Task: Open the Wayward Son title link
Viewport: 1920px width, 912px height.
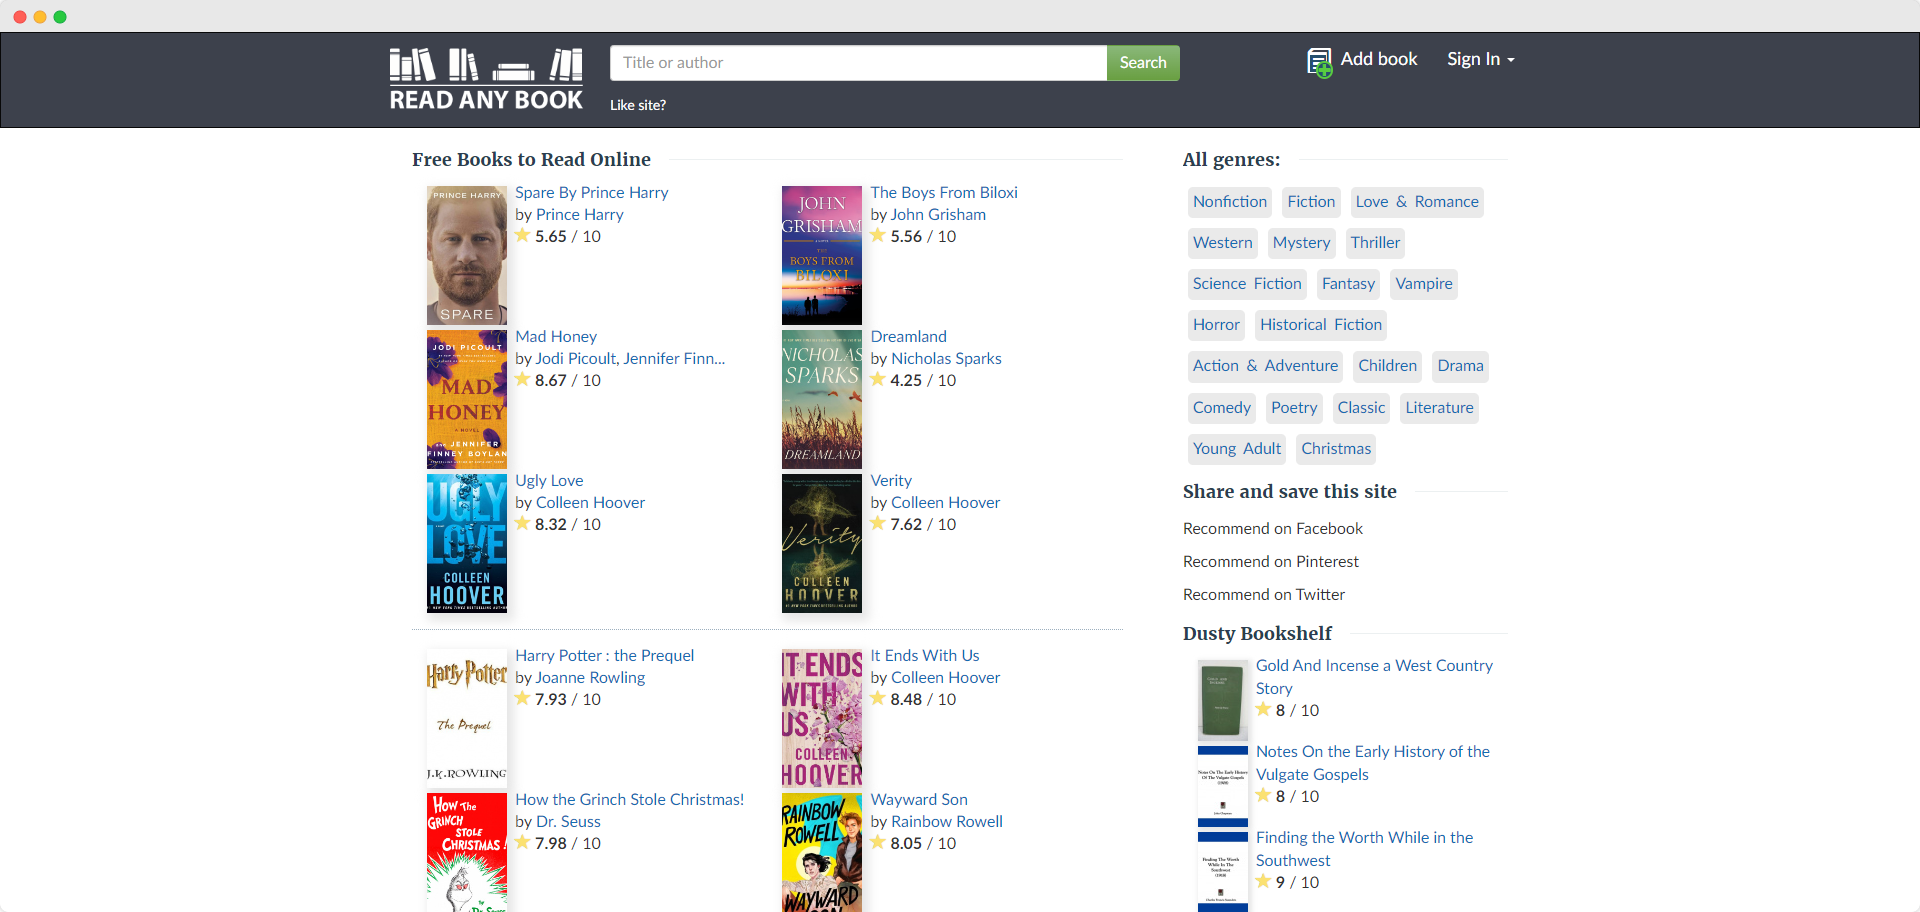Action: point(919,800)
